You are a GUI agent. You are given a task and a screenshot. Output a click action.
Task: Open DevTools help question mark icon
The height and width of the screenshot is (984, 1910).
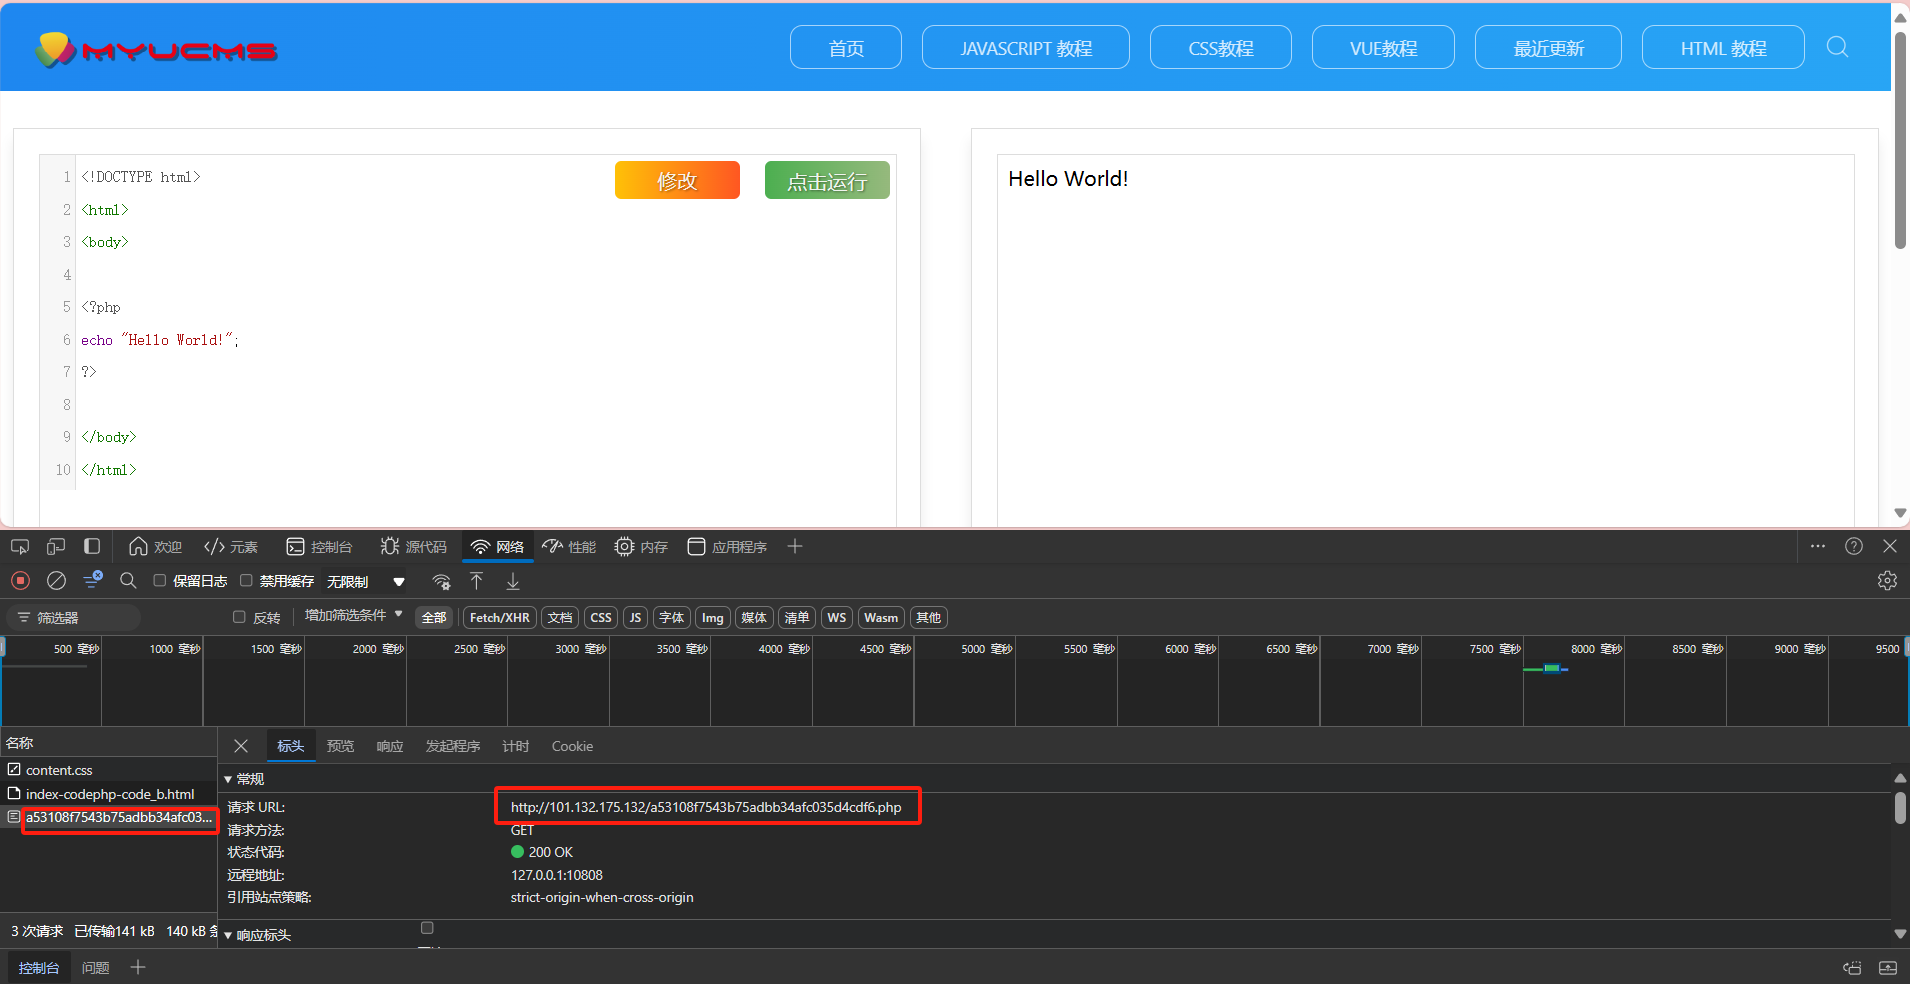[x=1854, y=546]
